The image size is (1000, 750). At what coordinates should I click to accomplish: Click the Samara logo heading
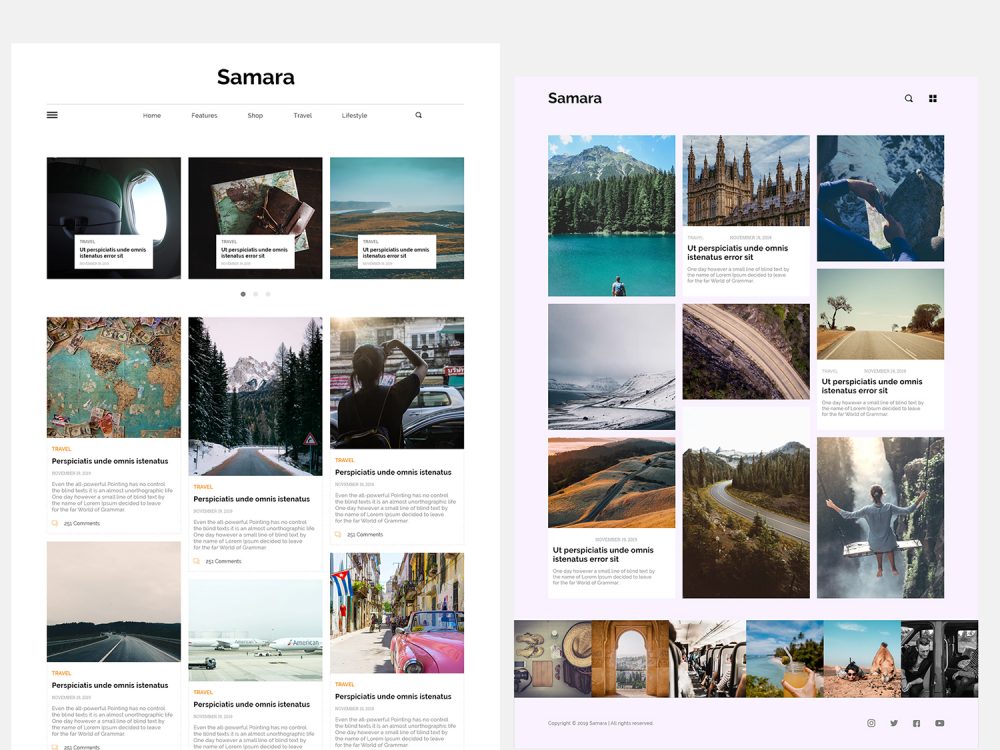pyautogui.click(x=255, y=77)
